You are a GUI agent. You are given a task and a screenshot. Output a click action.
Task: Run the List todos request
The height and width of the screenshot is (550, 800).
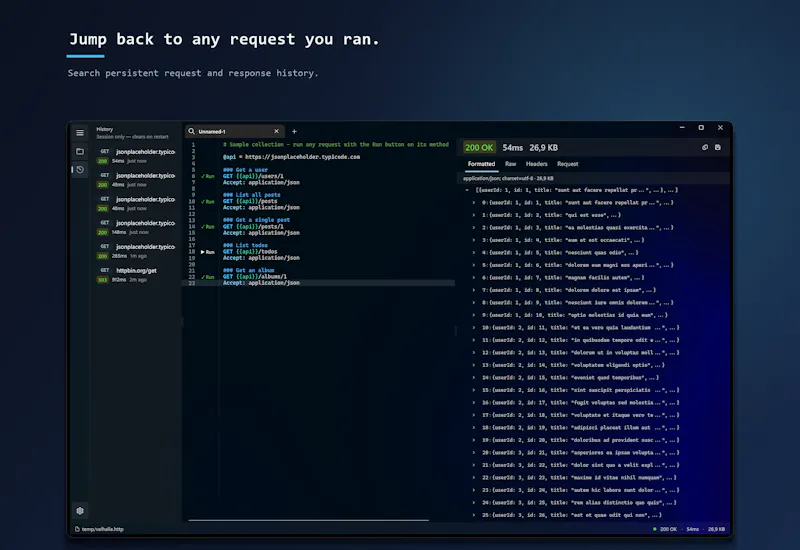click(x=208, y=252)
